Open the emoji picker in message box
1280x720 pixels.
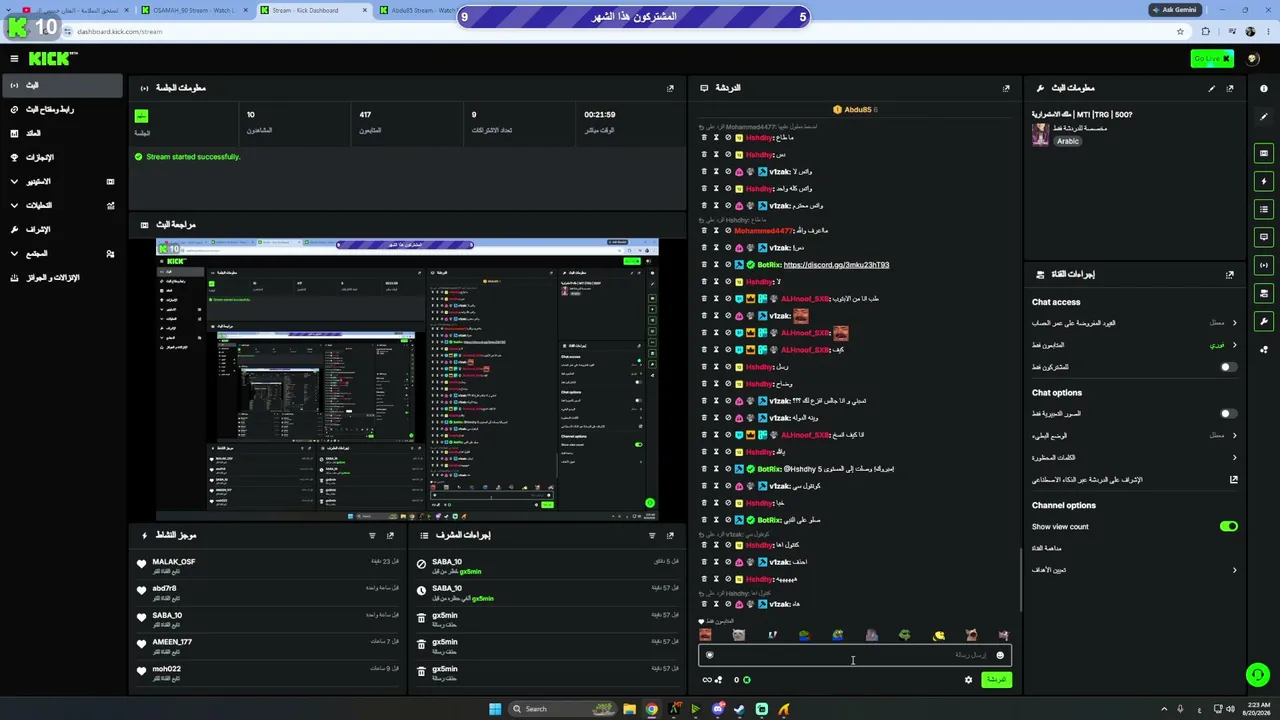tap(1000, 656)
